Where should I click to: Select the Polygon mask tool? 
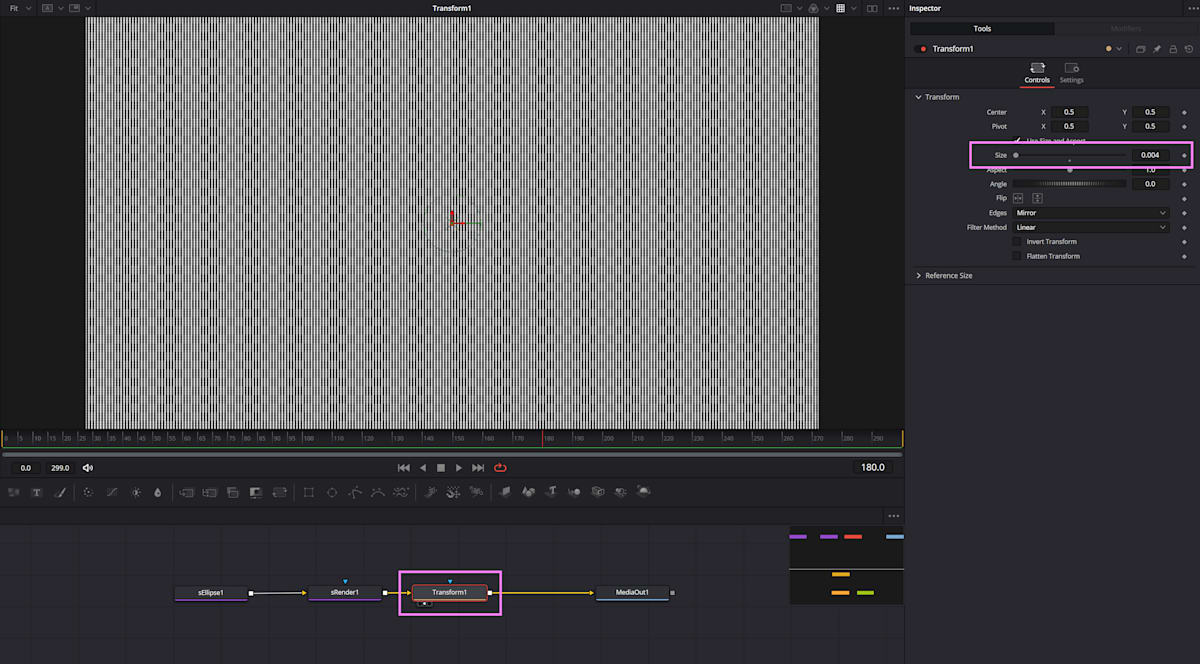point(355,492)
